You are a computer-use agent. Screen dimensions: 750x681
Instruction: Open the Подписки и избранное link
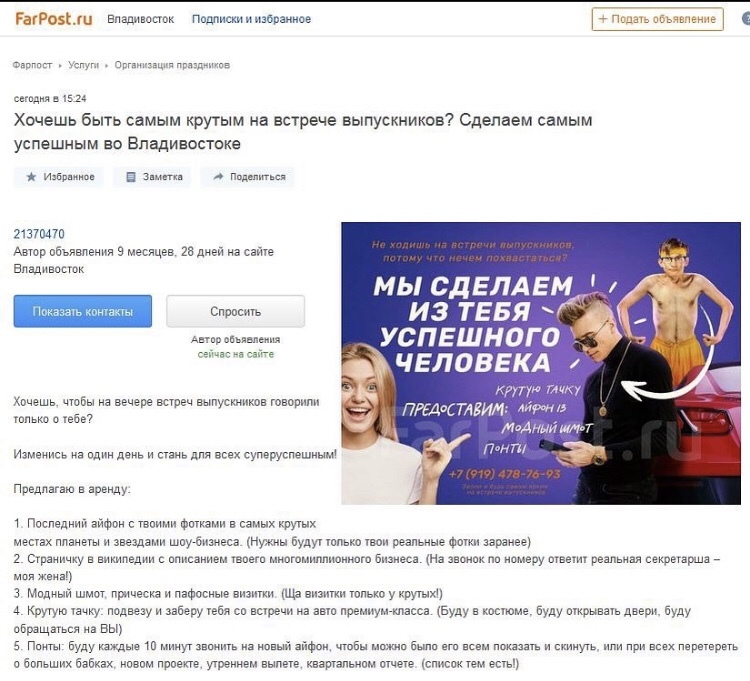pos(251,19)
